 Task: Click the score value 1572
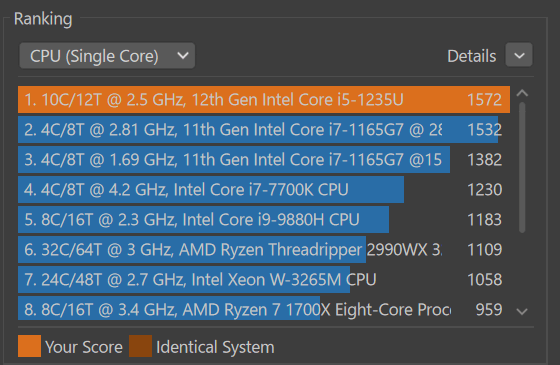pos(485,100)
